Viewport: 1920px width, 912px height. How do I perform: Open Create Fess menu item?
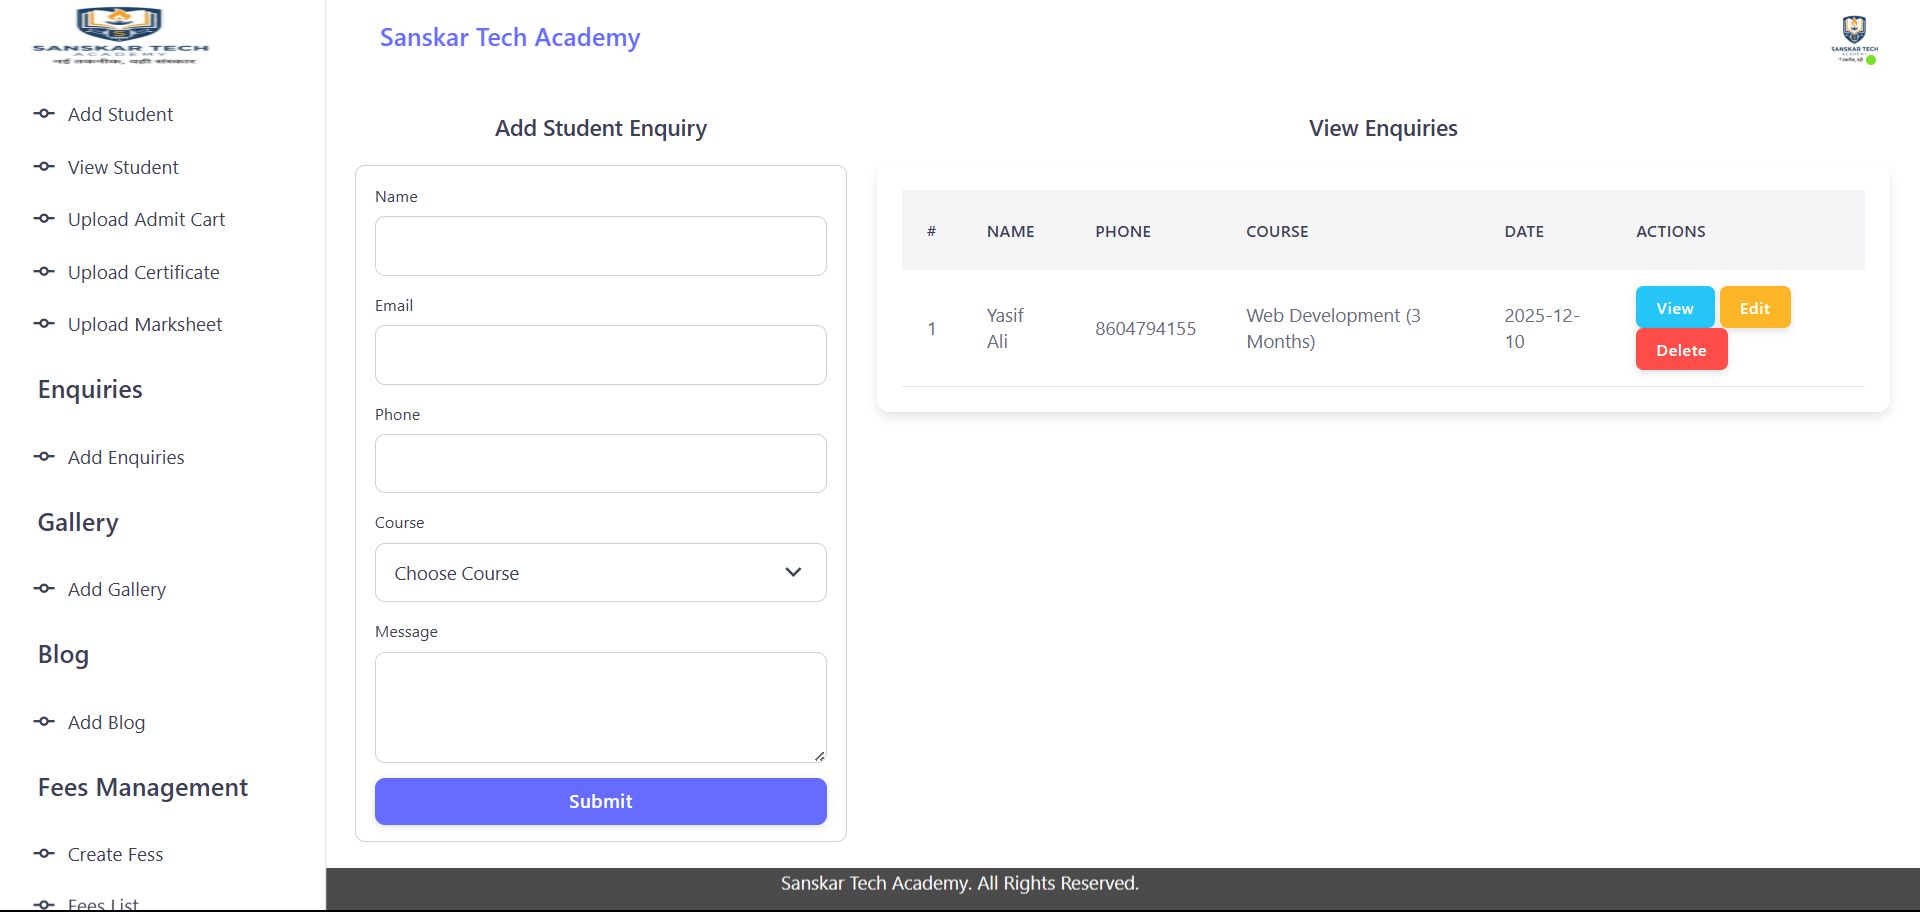pyautogui.click(x=115, y=855)
